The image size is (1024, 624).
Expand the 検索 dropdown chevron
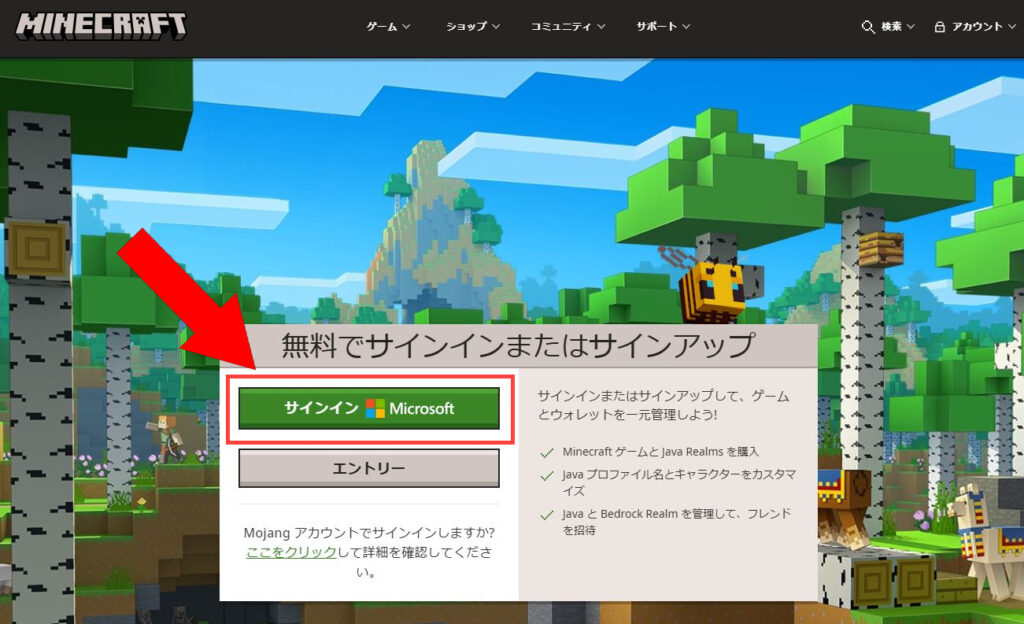[911, 27]
